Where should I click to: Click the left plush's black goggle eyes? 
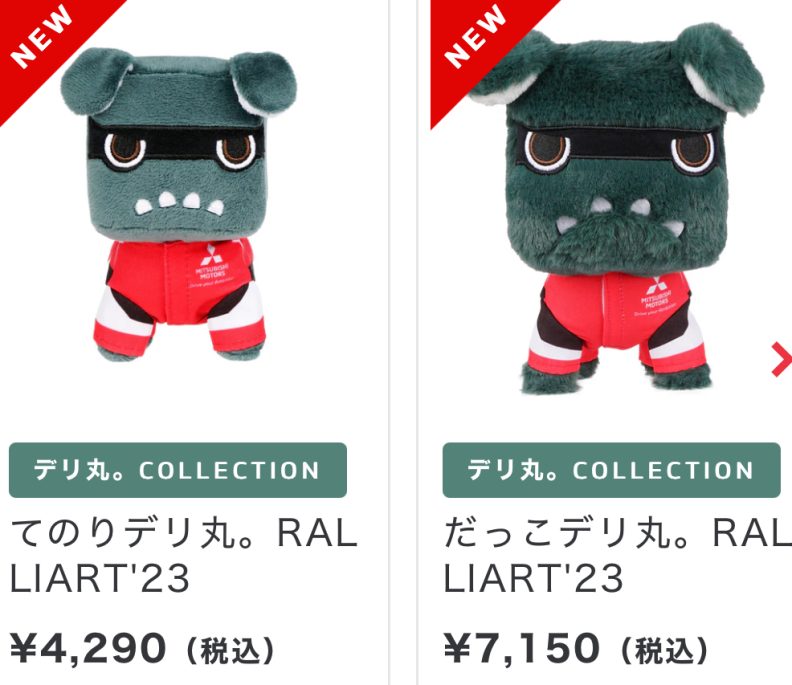click(x=177, y=147)
